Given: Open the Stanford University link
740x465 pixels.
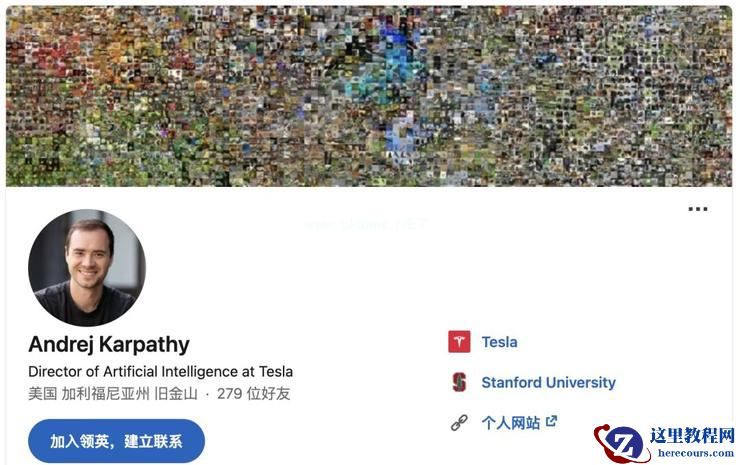Looking at the screenshot, I should coord(548,382).
